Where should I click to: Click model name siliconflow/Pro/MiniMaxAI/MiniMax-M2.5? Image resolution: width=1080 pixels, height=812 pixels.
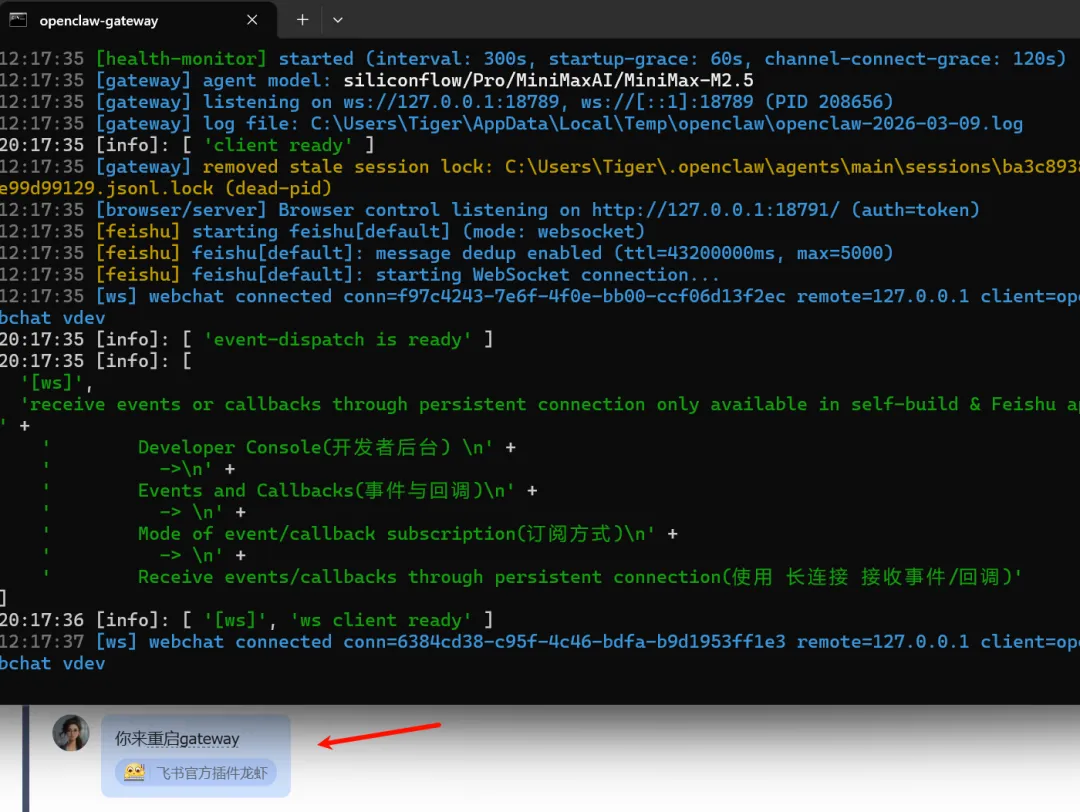pos(548,81)
